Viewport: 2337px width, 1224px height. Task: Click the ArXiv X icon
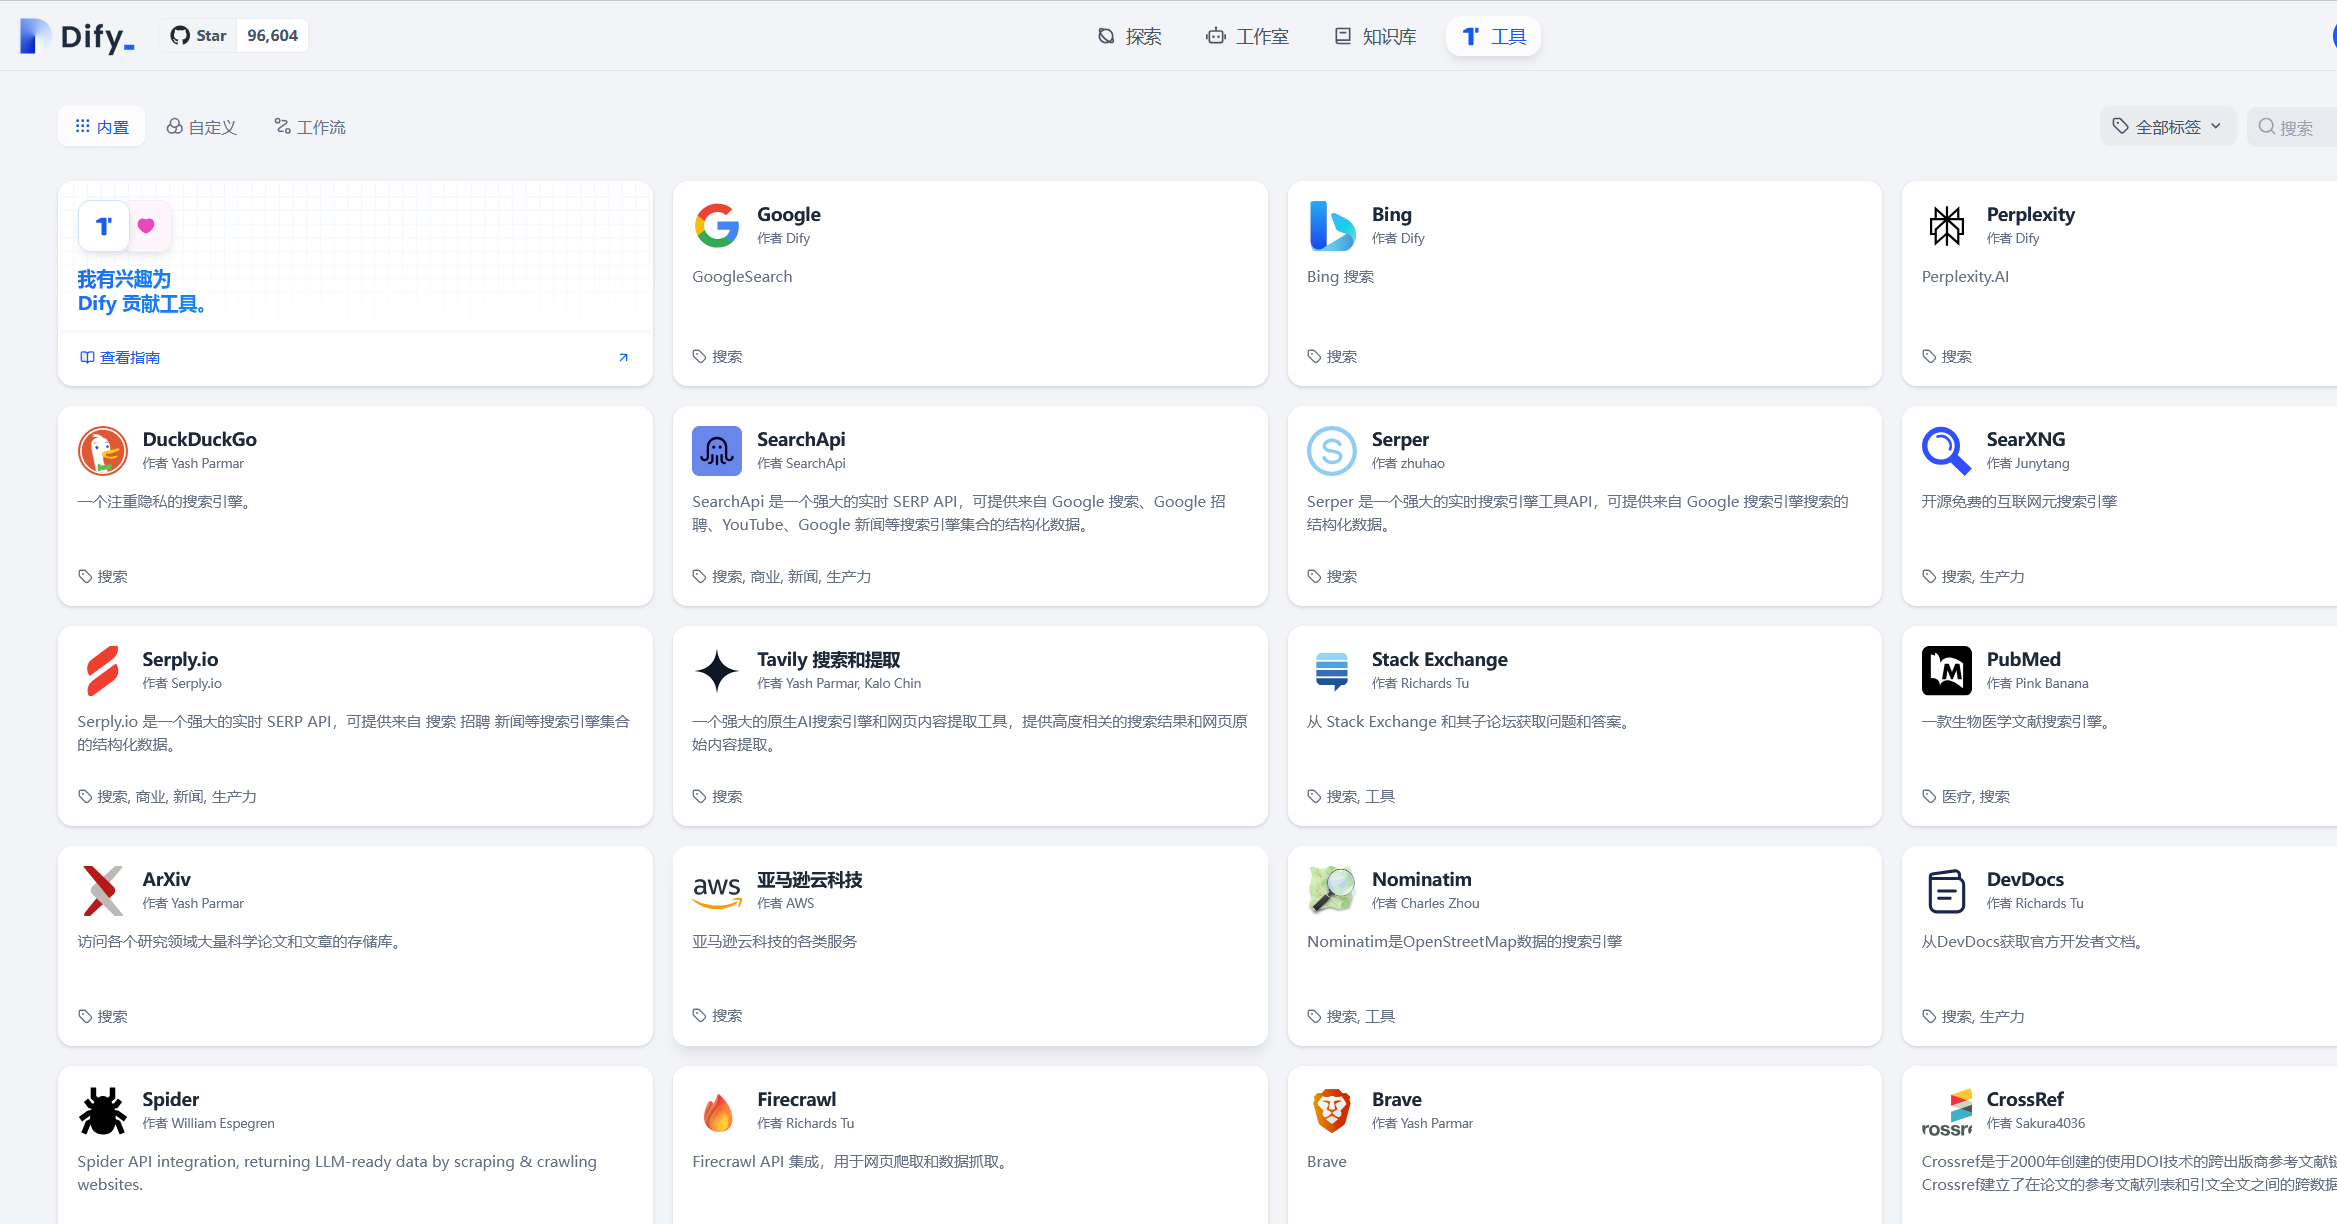coord(103,891)
